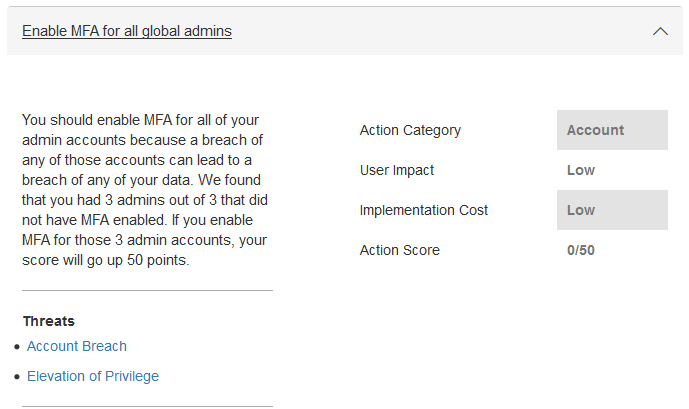Click the divider line below the threats list
This screenshot has height=409, width=689.
[147, 406]
